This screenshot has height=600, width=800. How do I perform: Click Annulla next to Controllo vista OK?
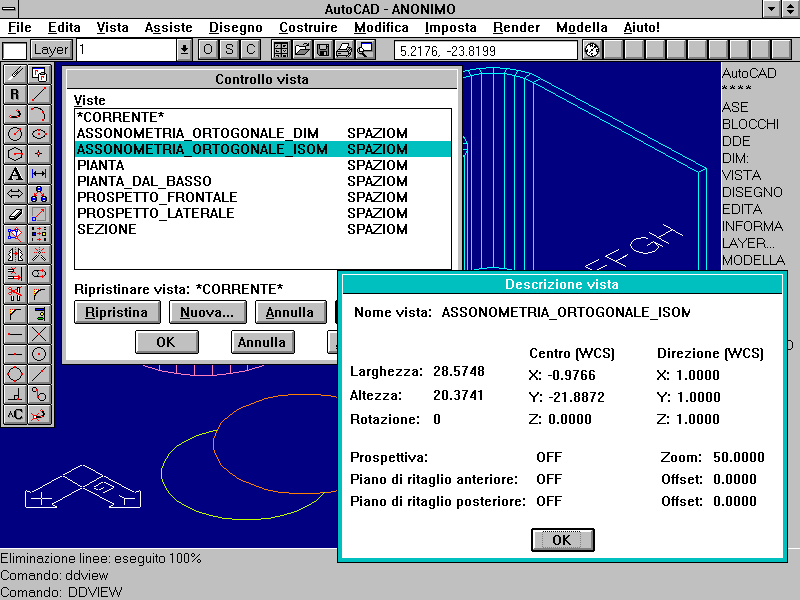[262, 342]
